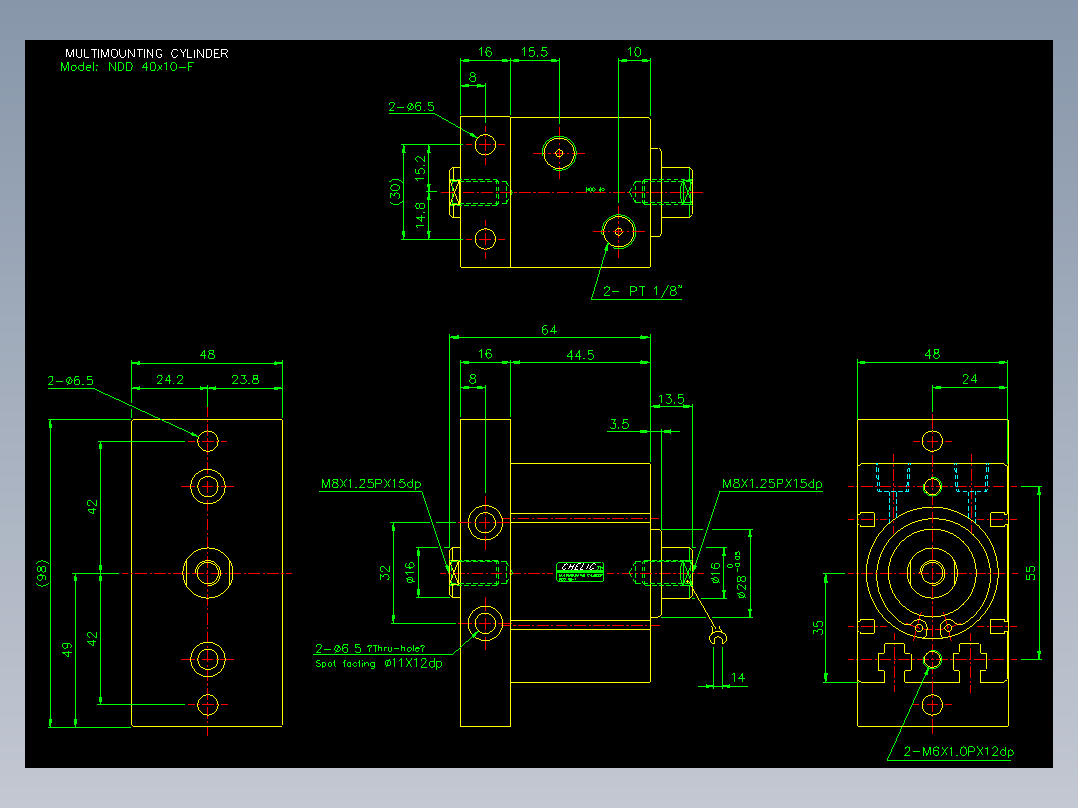Click the (30) reference dimension
The image size is (1078, 808).
click(395, 192)
